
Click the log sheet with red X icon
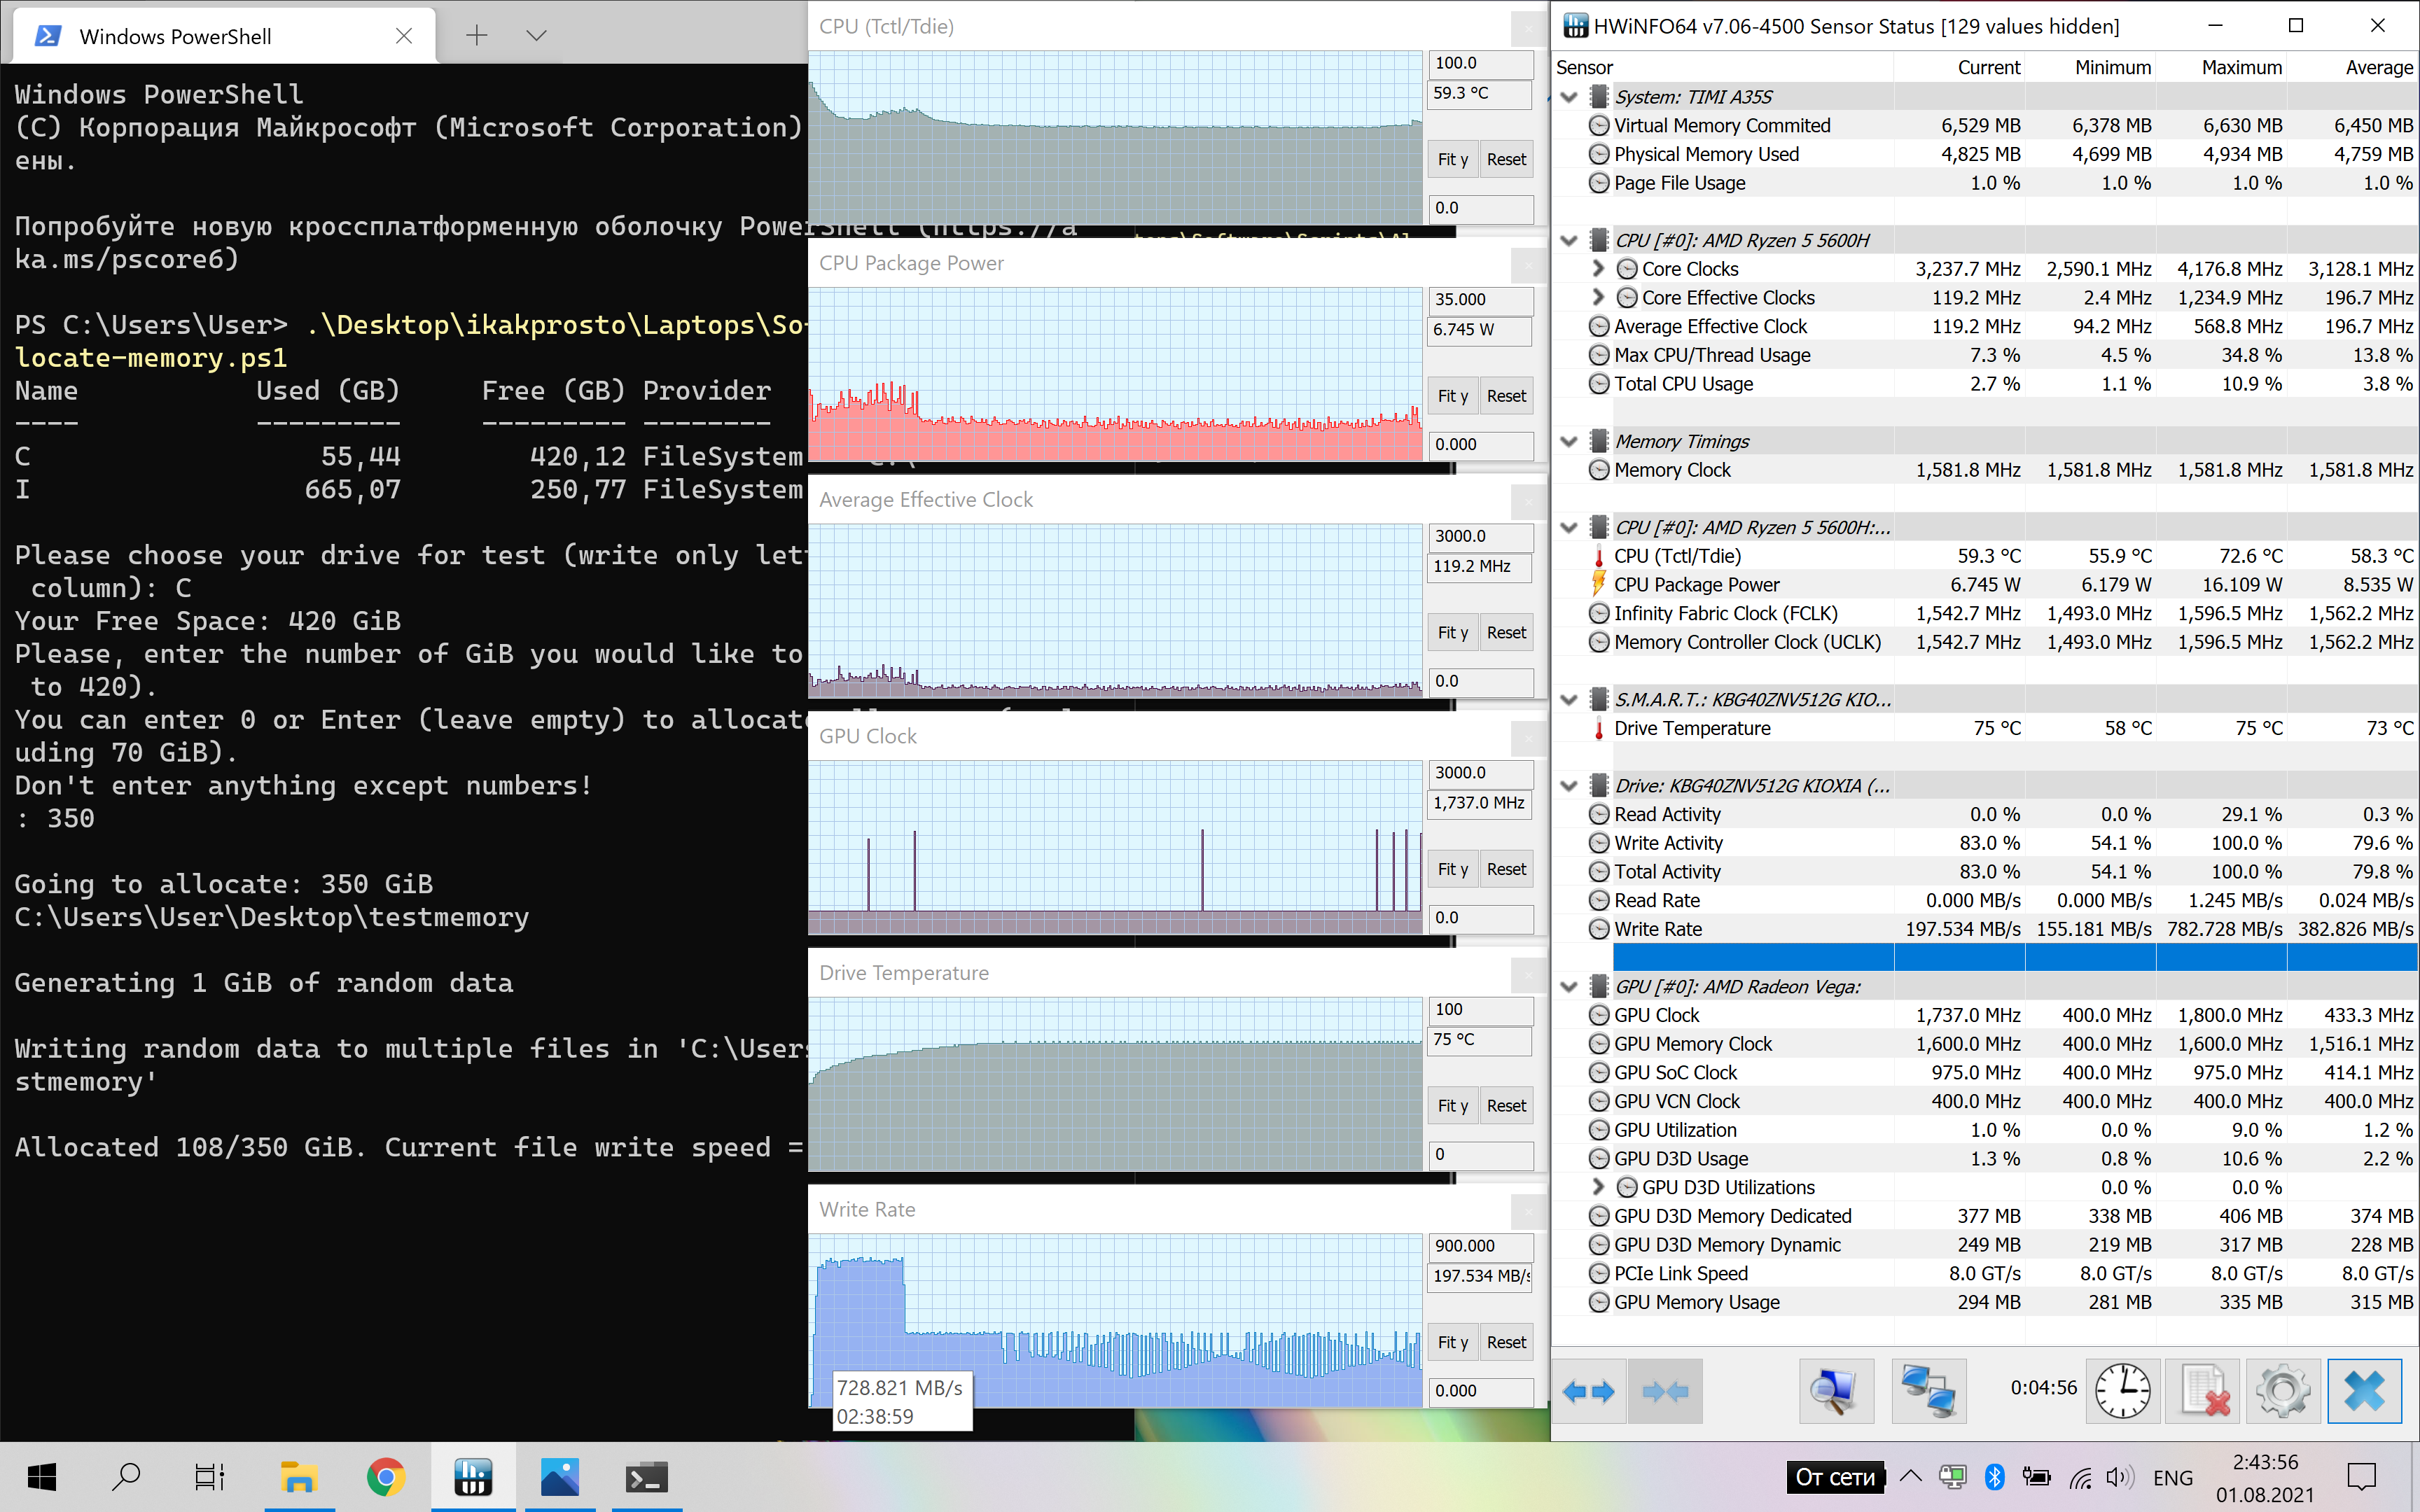pos(2203,1391)
